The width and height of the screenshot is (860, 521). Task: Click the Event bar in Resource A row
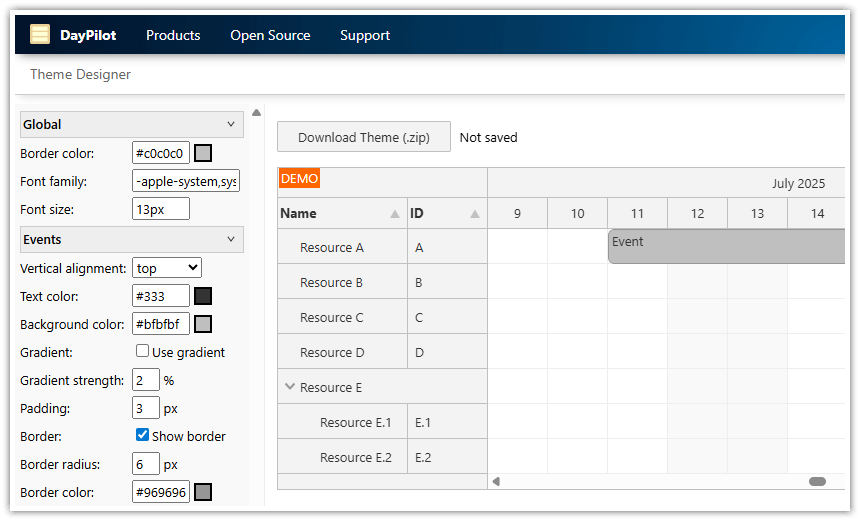[726, 246]
